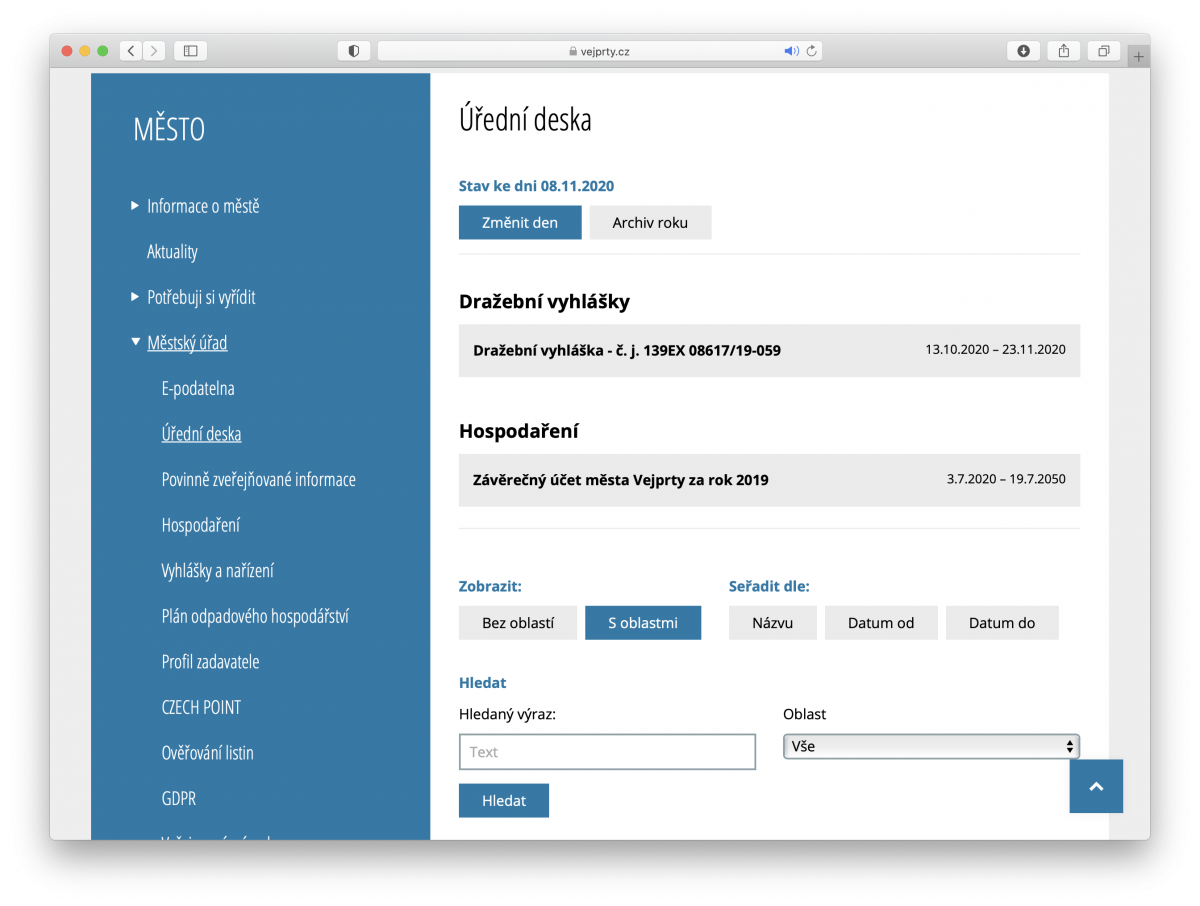Reload the vejprty.cz page

[811, 51]
